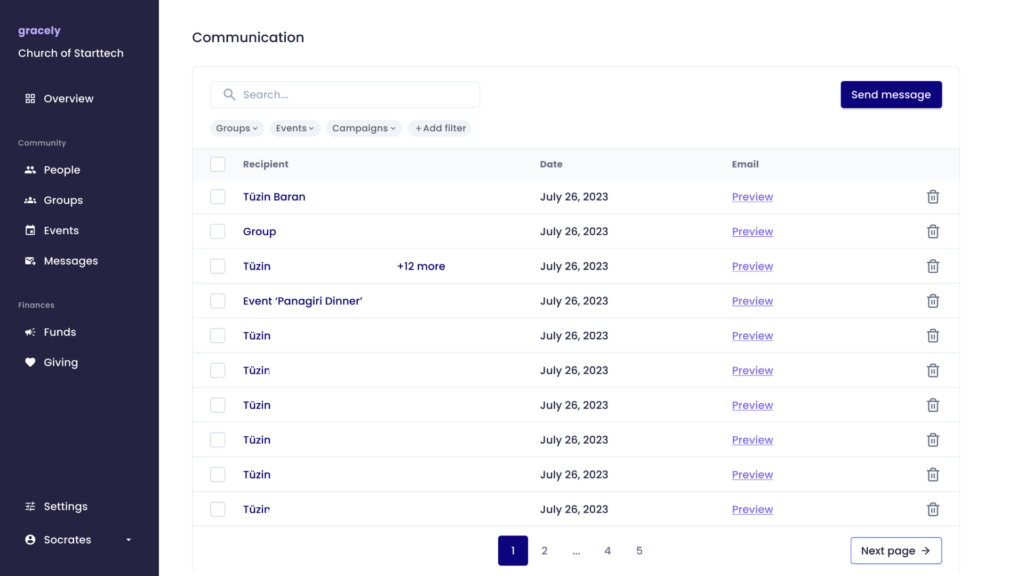Open the Preview link for the Group message
The width and height of the screenshot is (1024, 576).
[x=752, y=231]
